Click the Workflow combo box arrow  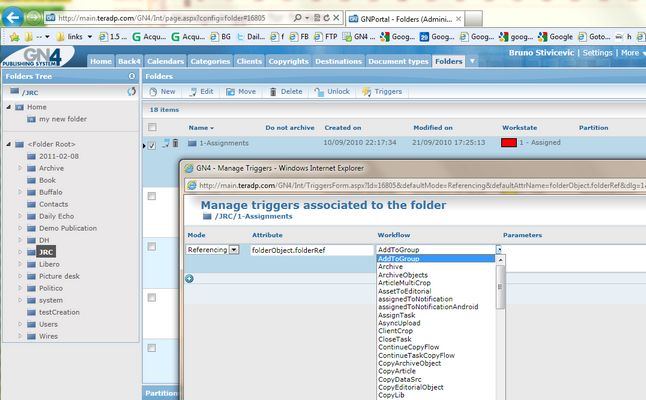(499, 249)
